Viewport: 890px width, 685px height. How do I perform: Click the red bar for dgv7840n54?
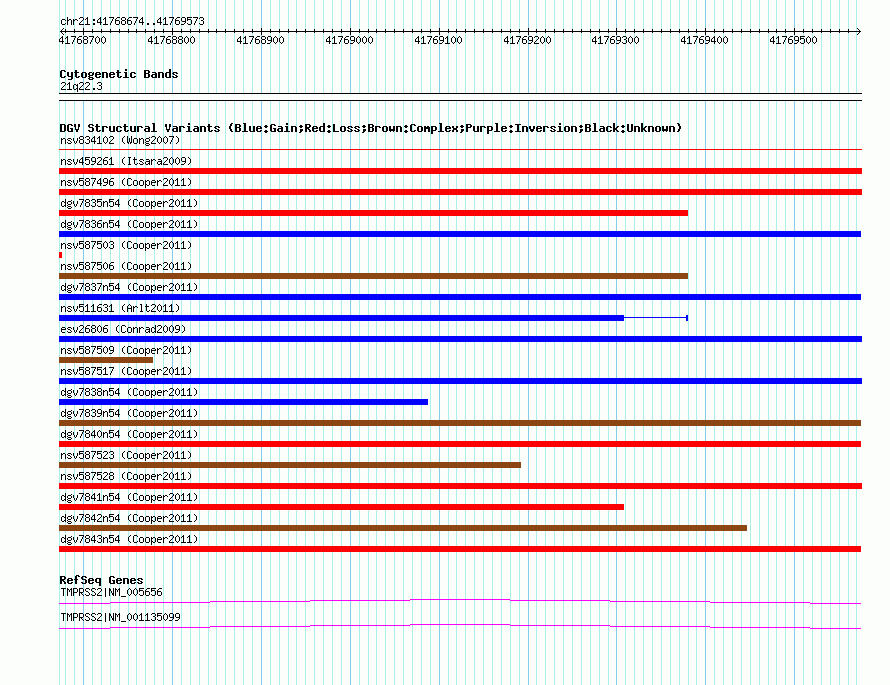[x=460, y=444]
